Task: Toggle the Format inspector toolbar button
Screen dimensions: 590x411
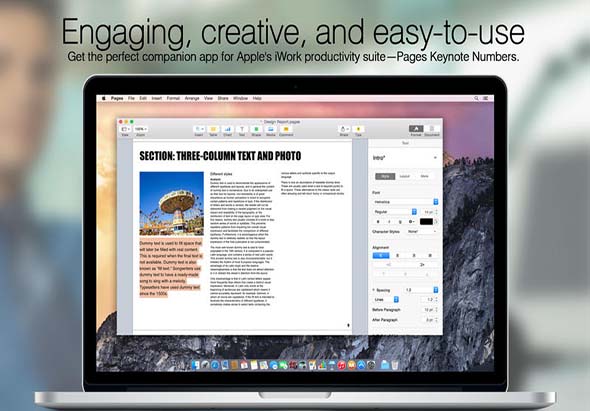Action: pos(416,129)
